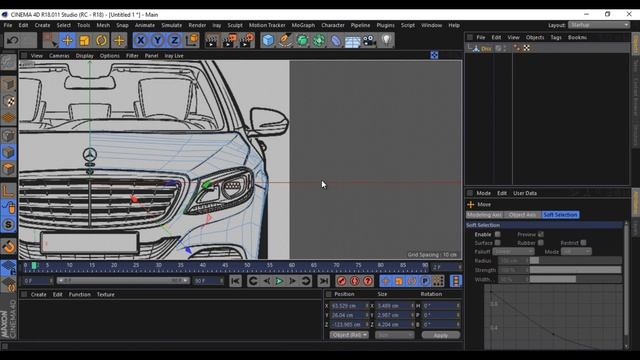Open Edit Render Settings icon

coord(247,40)
